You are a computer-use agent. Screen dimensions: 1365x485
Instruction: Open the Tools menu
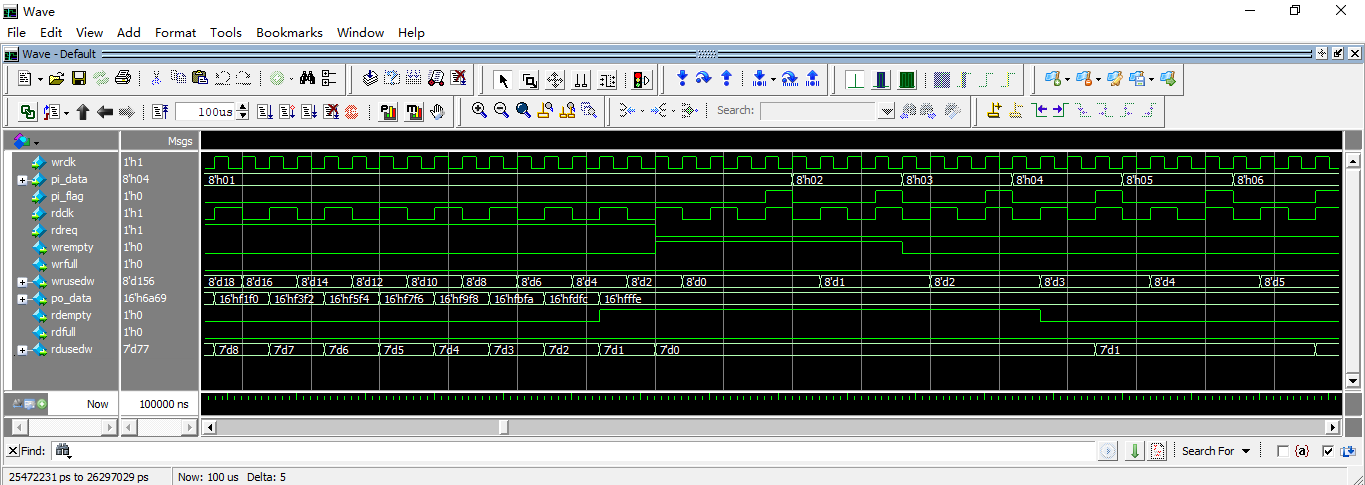(x=226, y=32)
